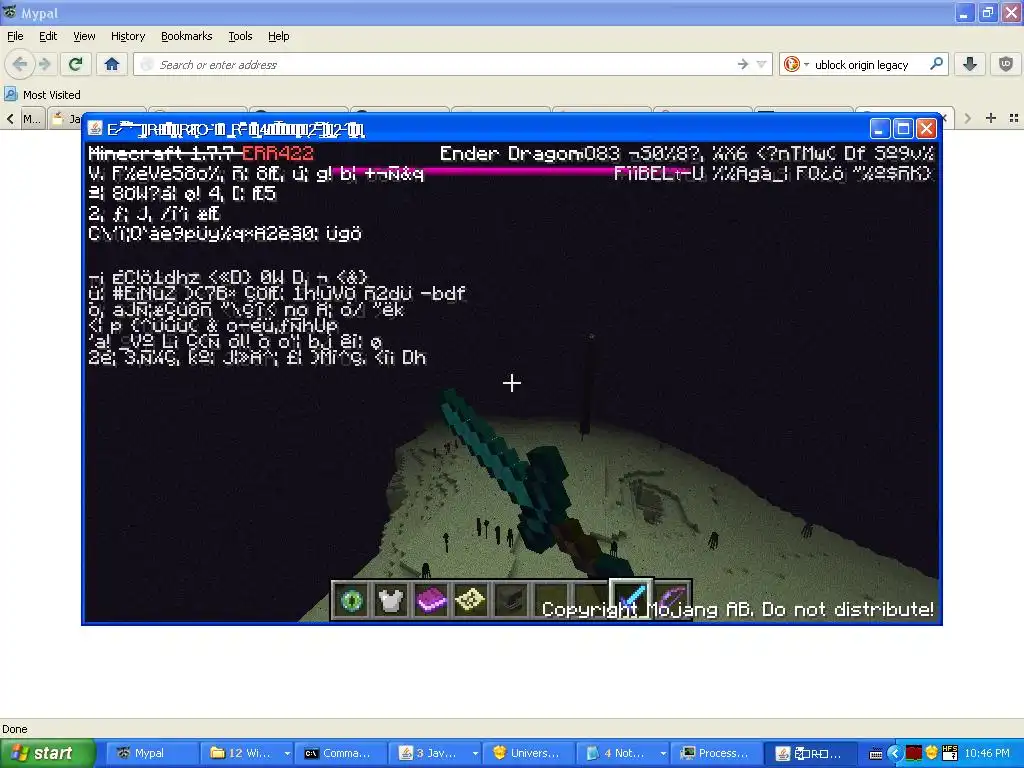The height and width of the screenshot is (768, 1024).
Task: Expand the '4 Not...' taskbar group arrow
Action: [x=663, y=754]
